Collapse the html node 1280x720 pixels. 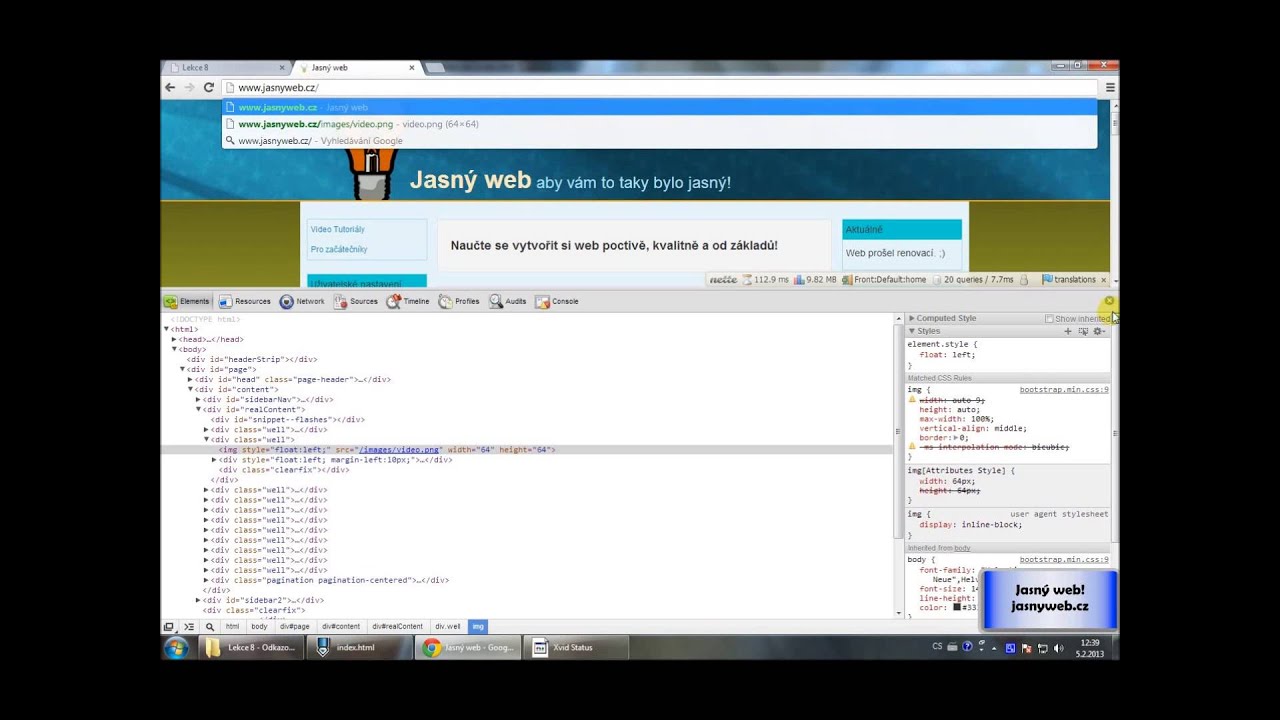click(166, 329)
